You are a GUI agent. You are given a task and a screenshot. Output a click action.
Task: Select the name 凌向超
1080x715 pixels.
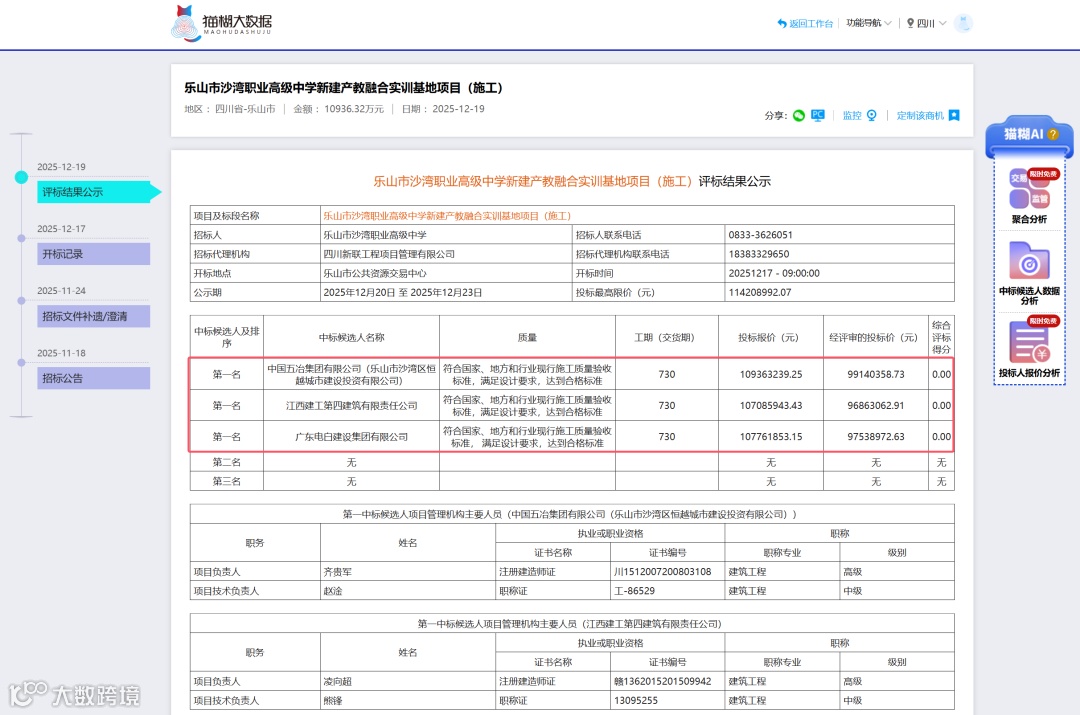click(338, 681)
